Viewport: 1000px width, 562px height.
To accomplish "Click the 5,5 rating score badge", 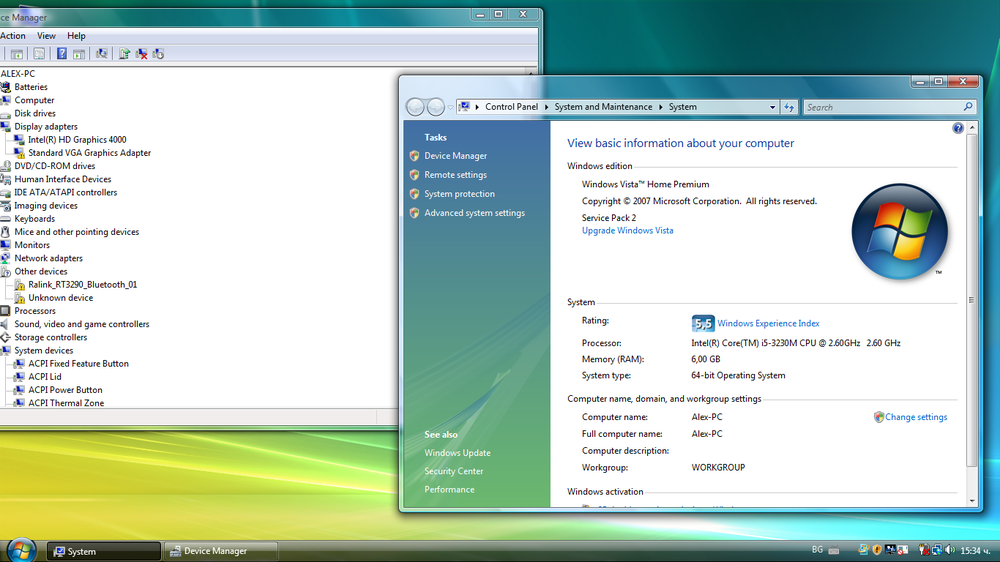I will coord(703,323).
